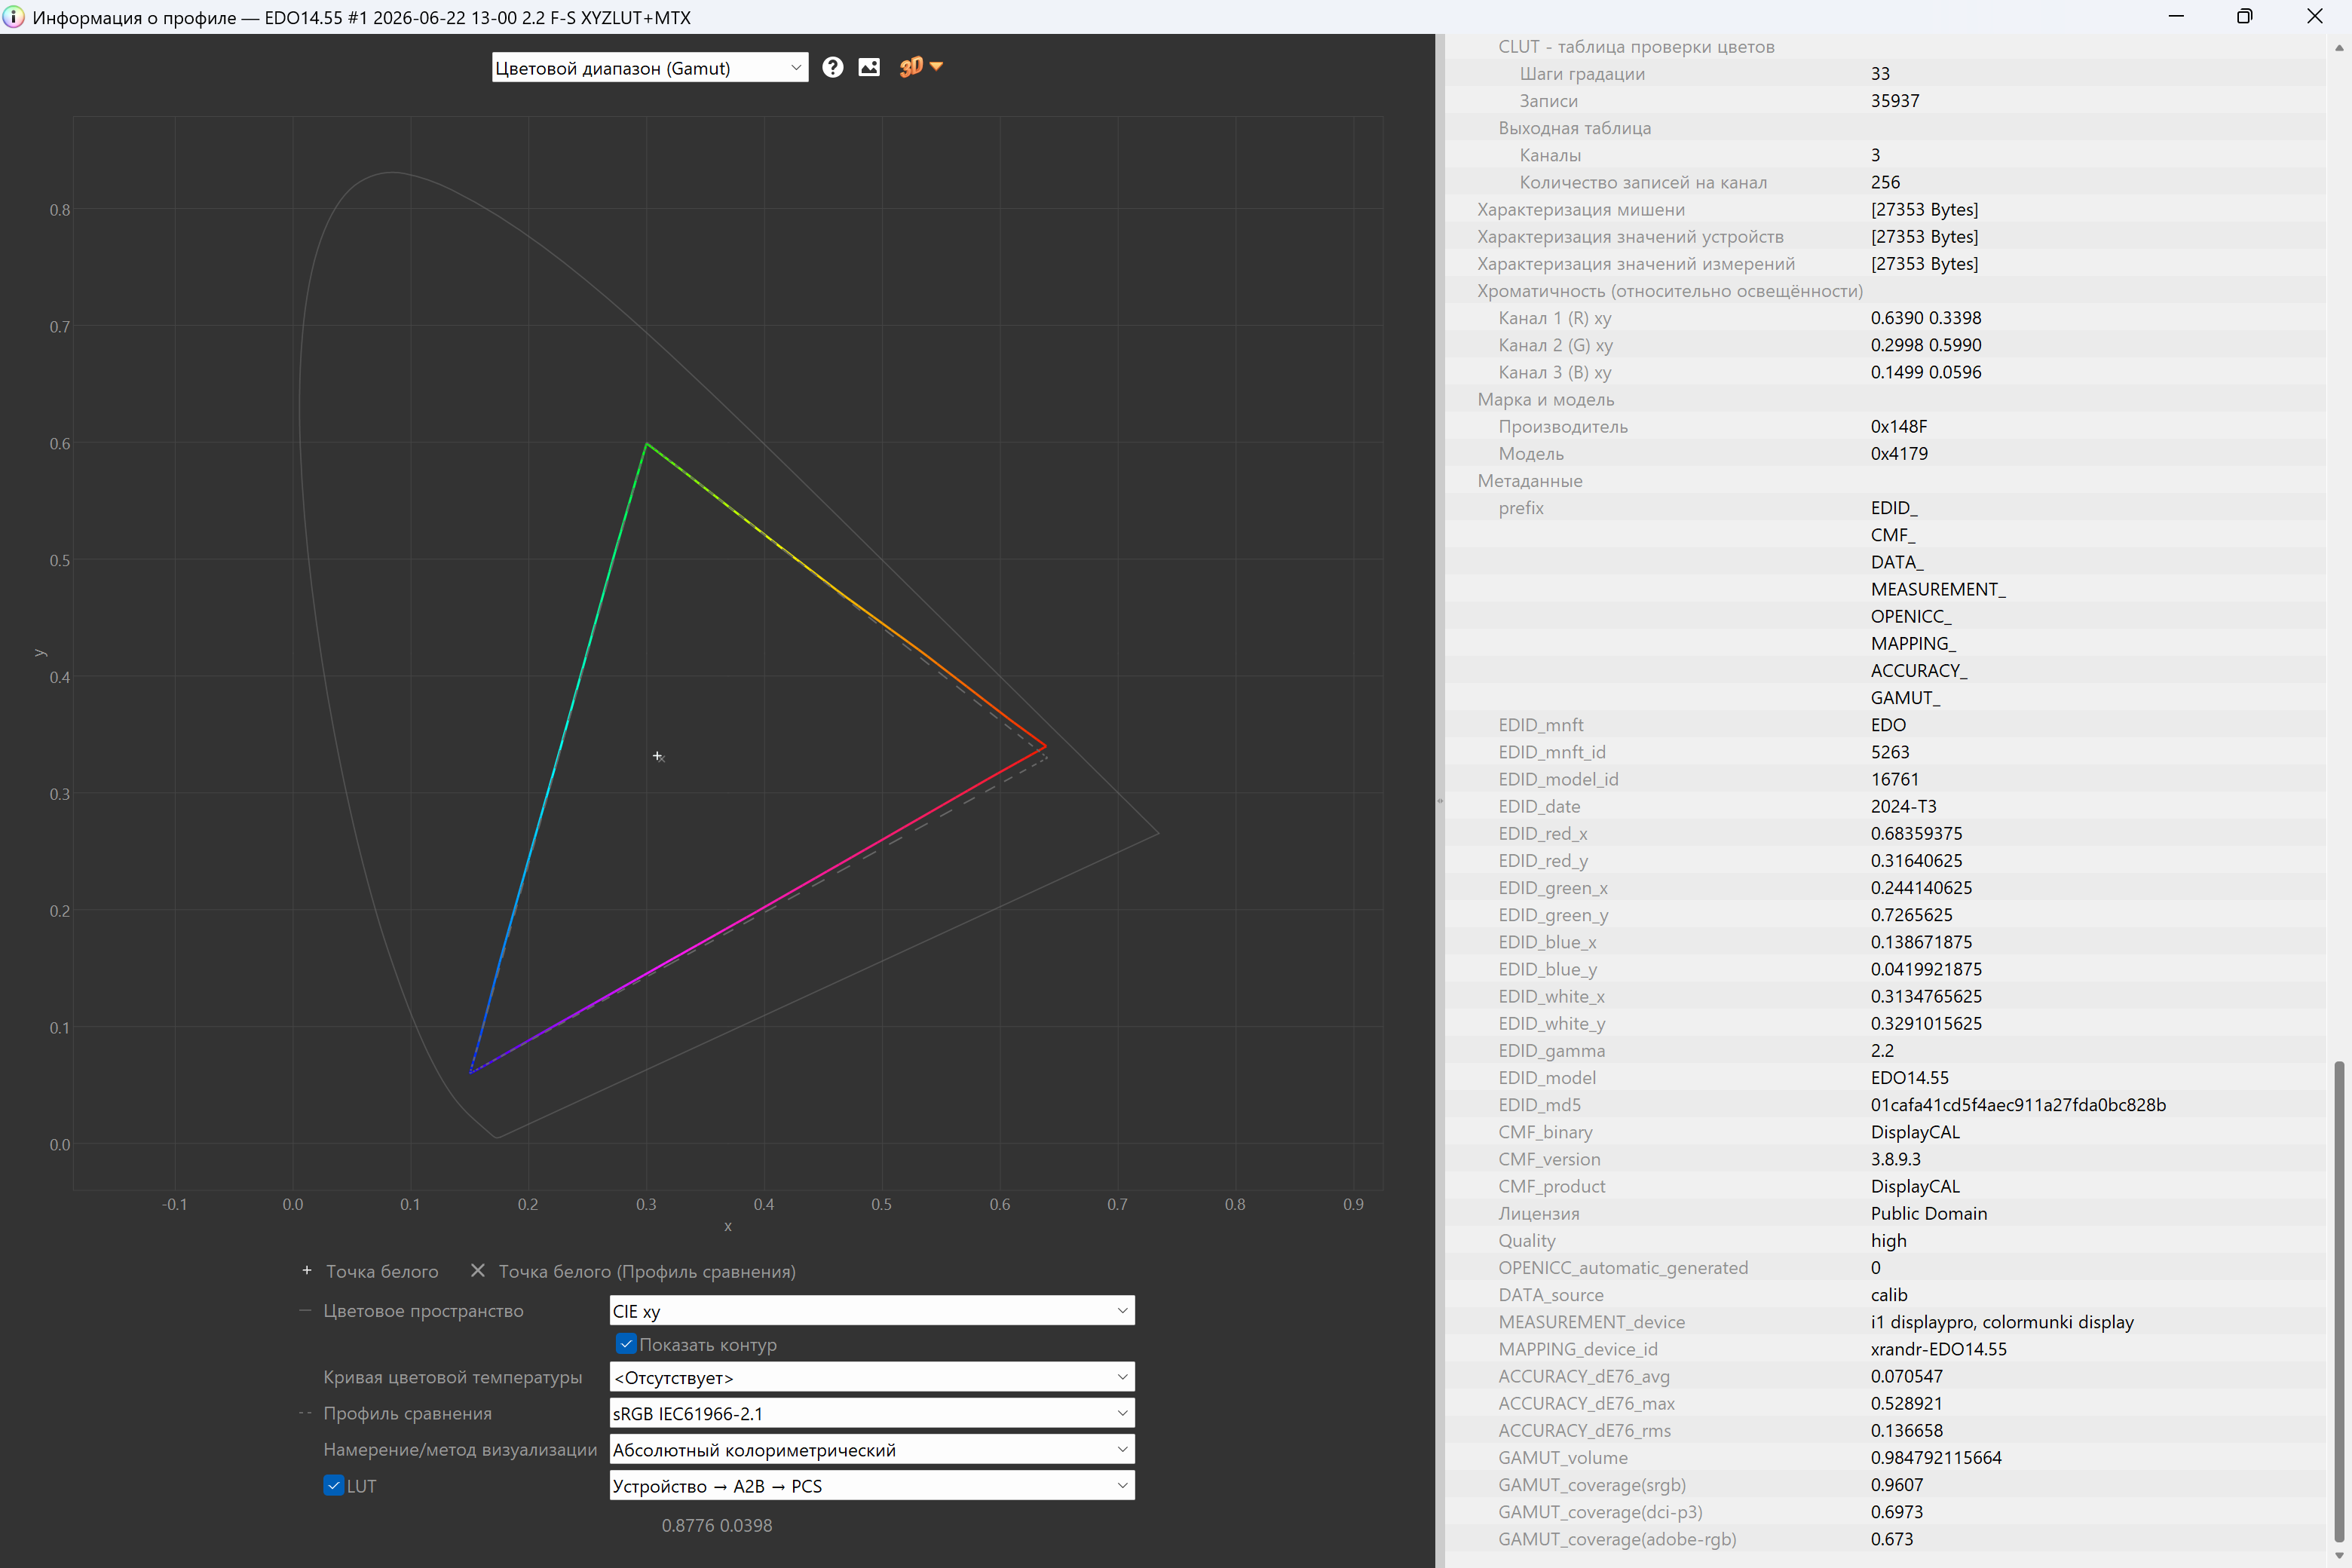Viewport: 2352px width, 1568px height.
Task: Open the Абсолютный колориметрический rendering intent dropdown
Action: [872, 1450]
